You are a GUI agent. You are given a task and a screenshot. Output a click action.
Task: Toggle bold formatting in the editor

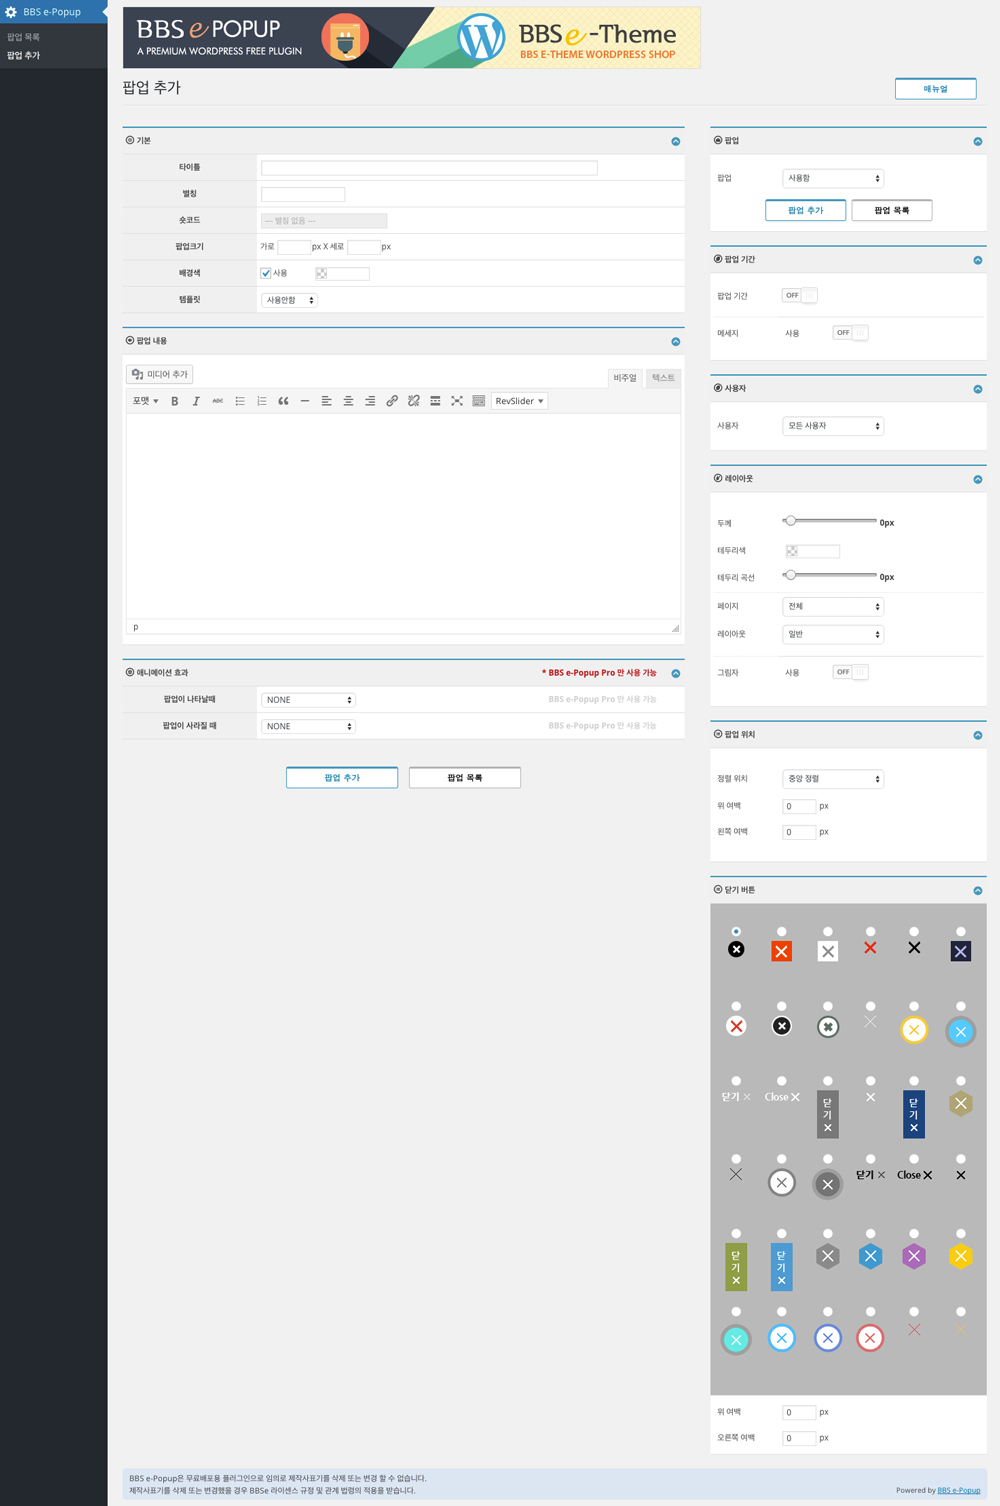[174, 401]
